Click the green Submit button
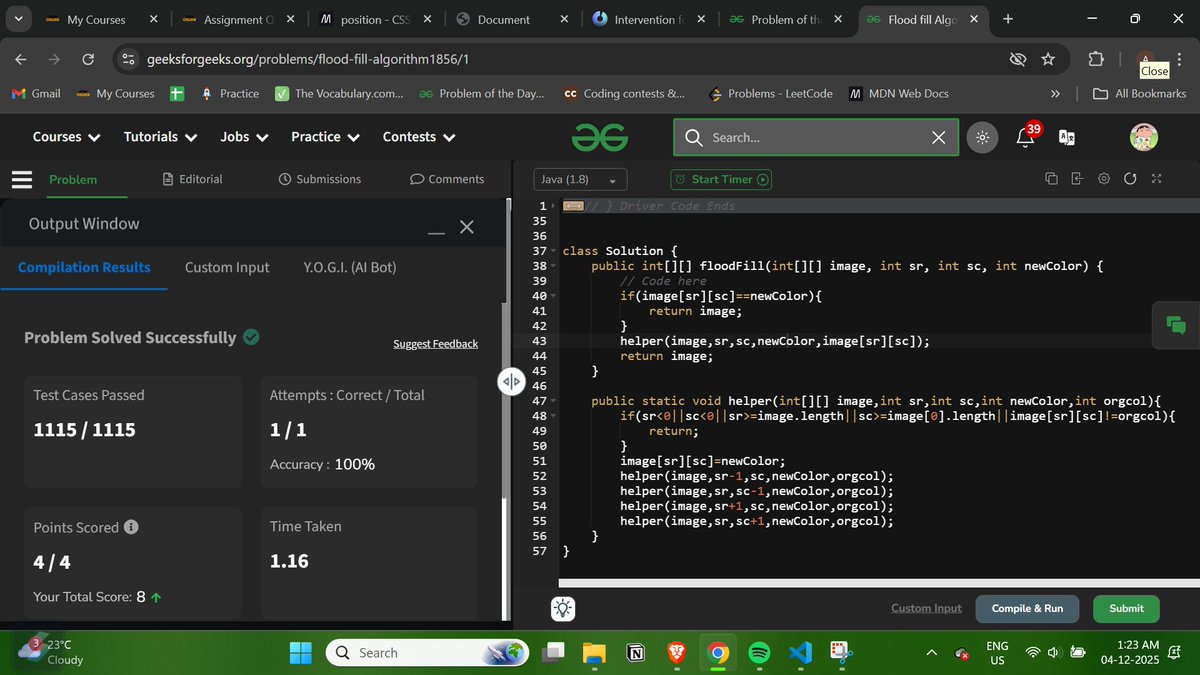Image resolution: width=1200 pixels, height=675 pixels. click(1126, 608)
